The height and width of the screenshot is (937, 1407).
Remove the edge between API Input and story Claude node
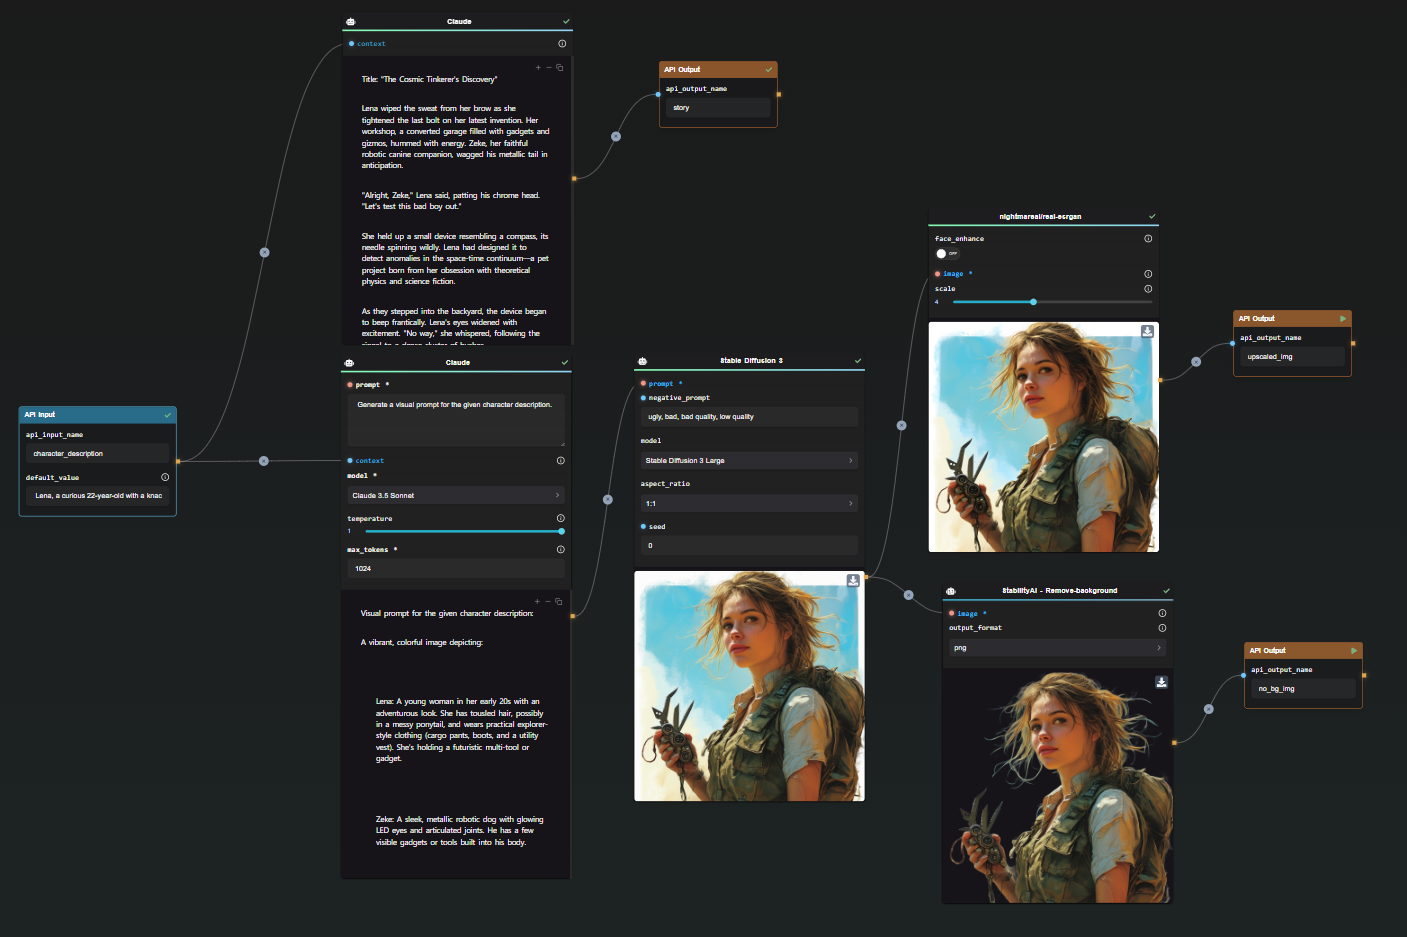coord(264,252)
